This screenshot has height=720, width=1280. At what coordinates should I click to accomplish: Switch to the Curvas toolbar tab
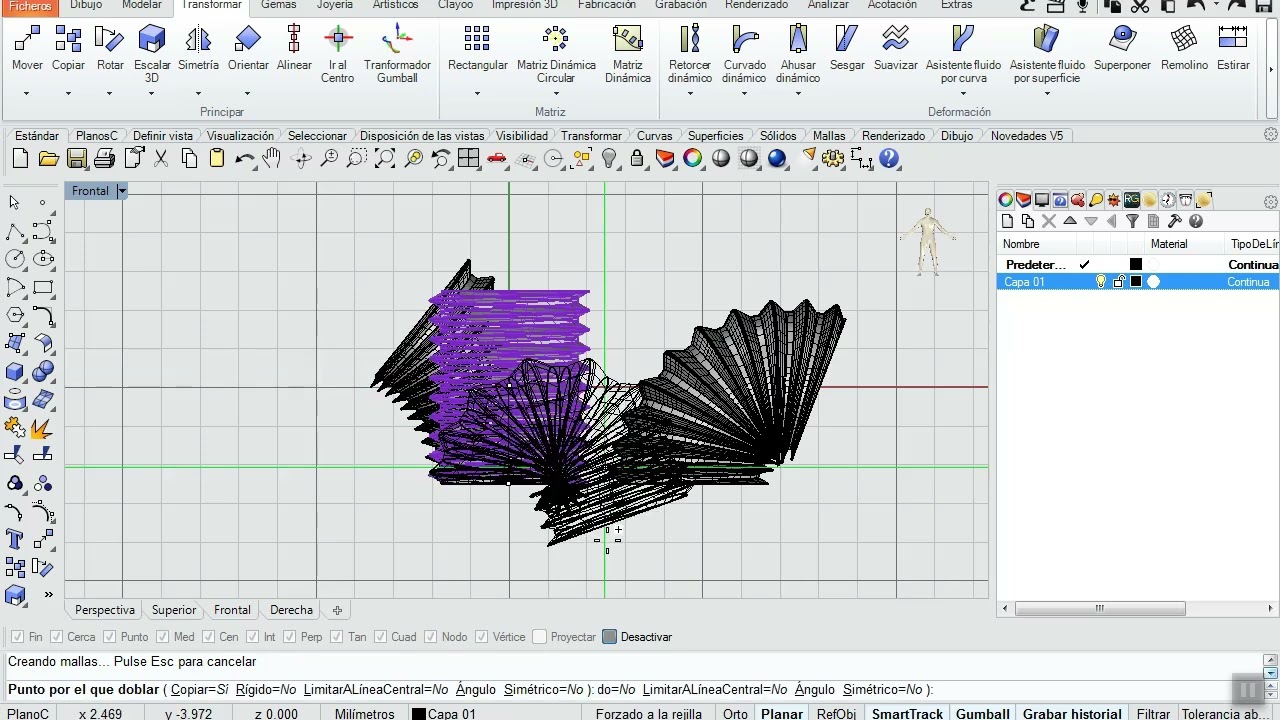click(655, 136)
